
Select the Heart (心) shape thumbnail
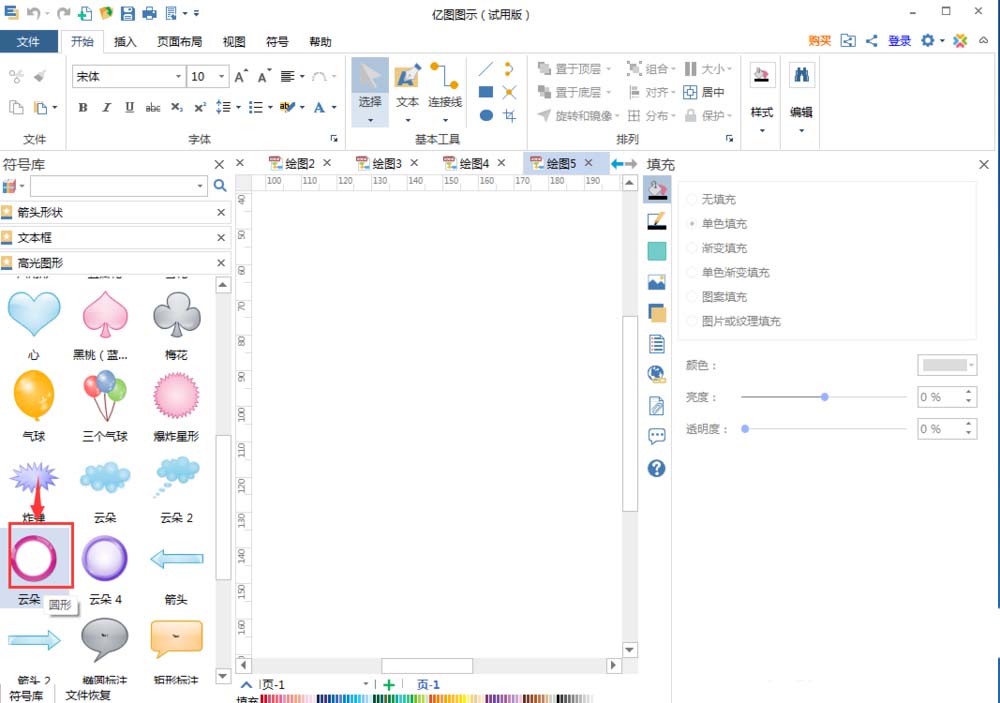click(x=34, y=314)
